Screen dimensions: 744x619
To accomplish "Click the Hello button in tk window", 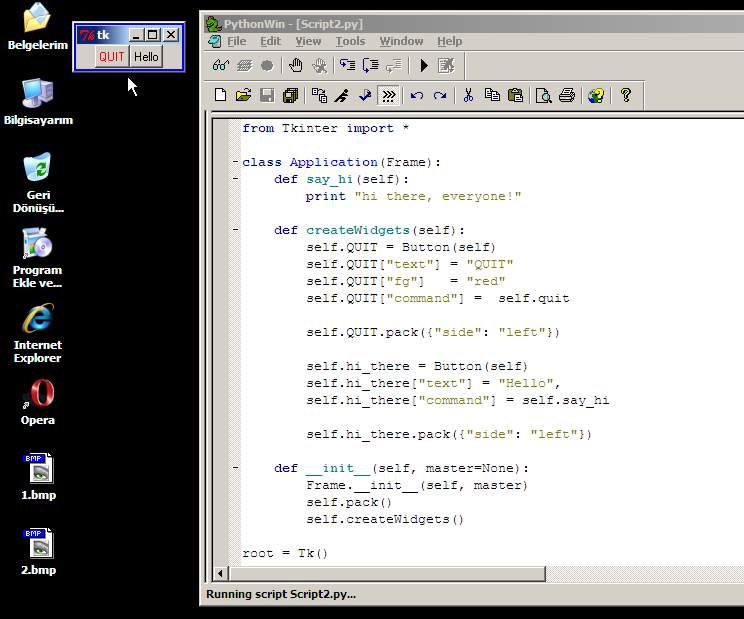I will pyautogui.click(x=146, y=57).
